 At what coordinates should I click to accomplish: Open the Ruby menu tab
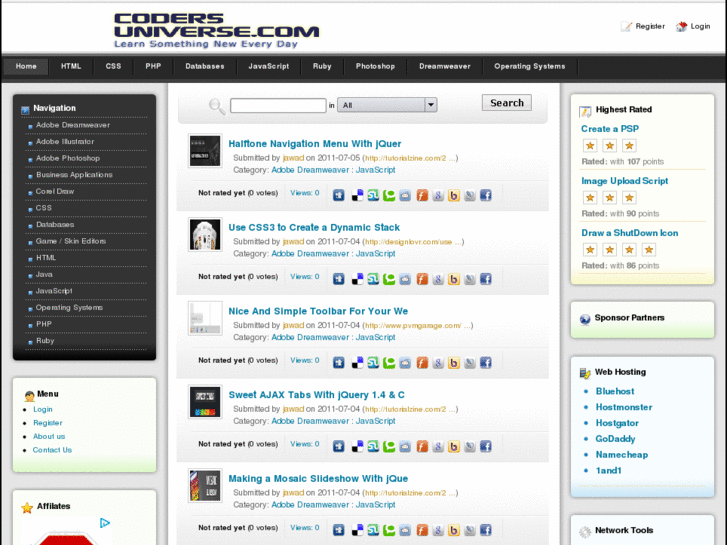322,66
